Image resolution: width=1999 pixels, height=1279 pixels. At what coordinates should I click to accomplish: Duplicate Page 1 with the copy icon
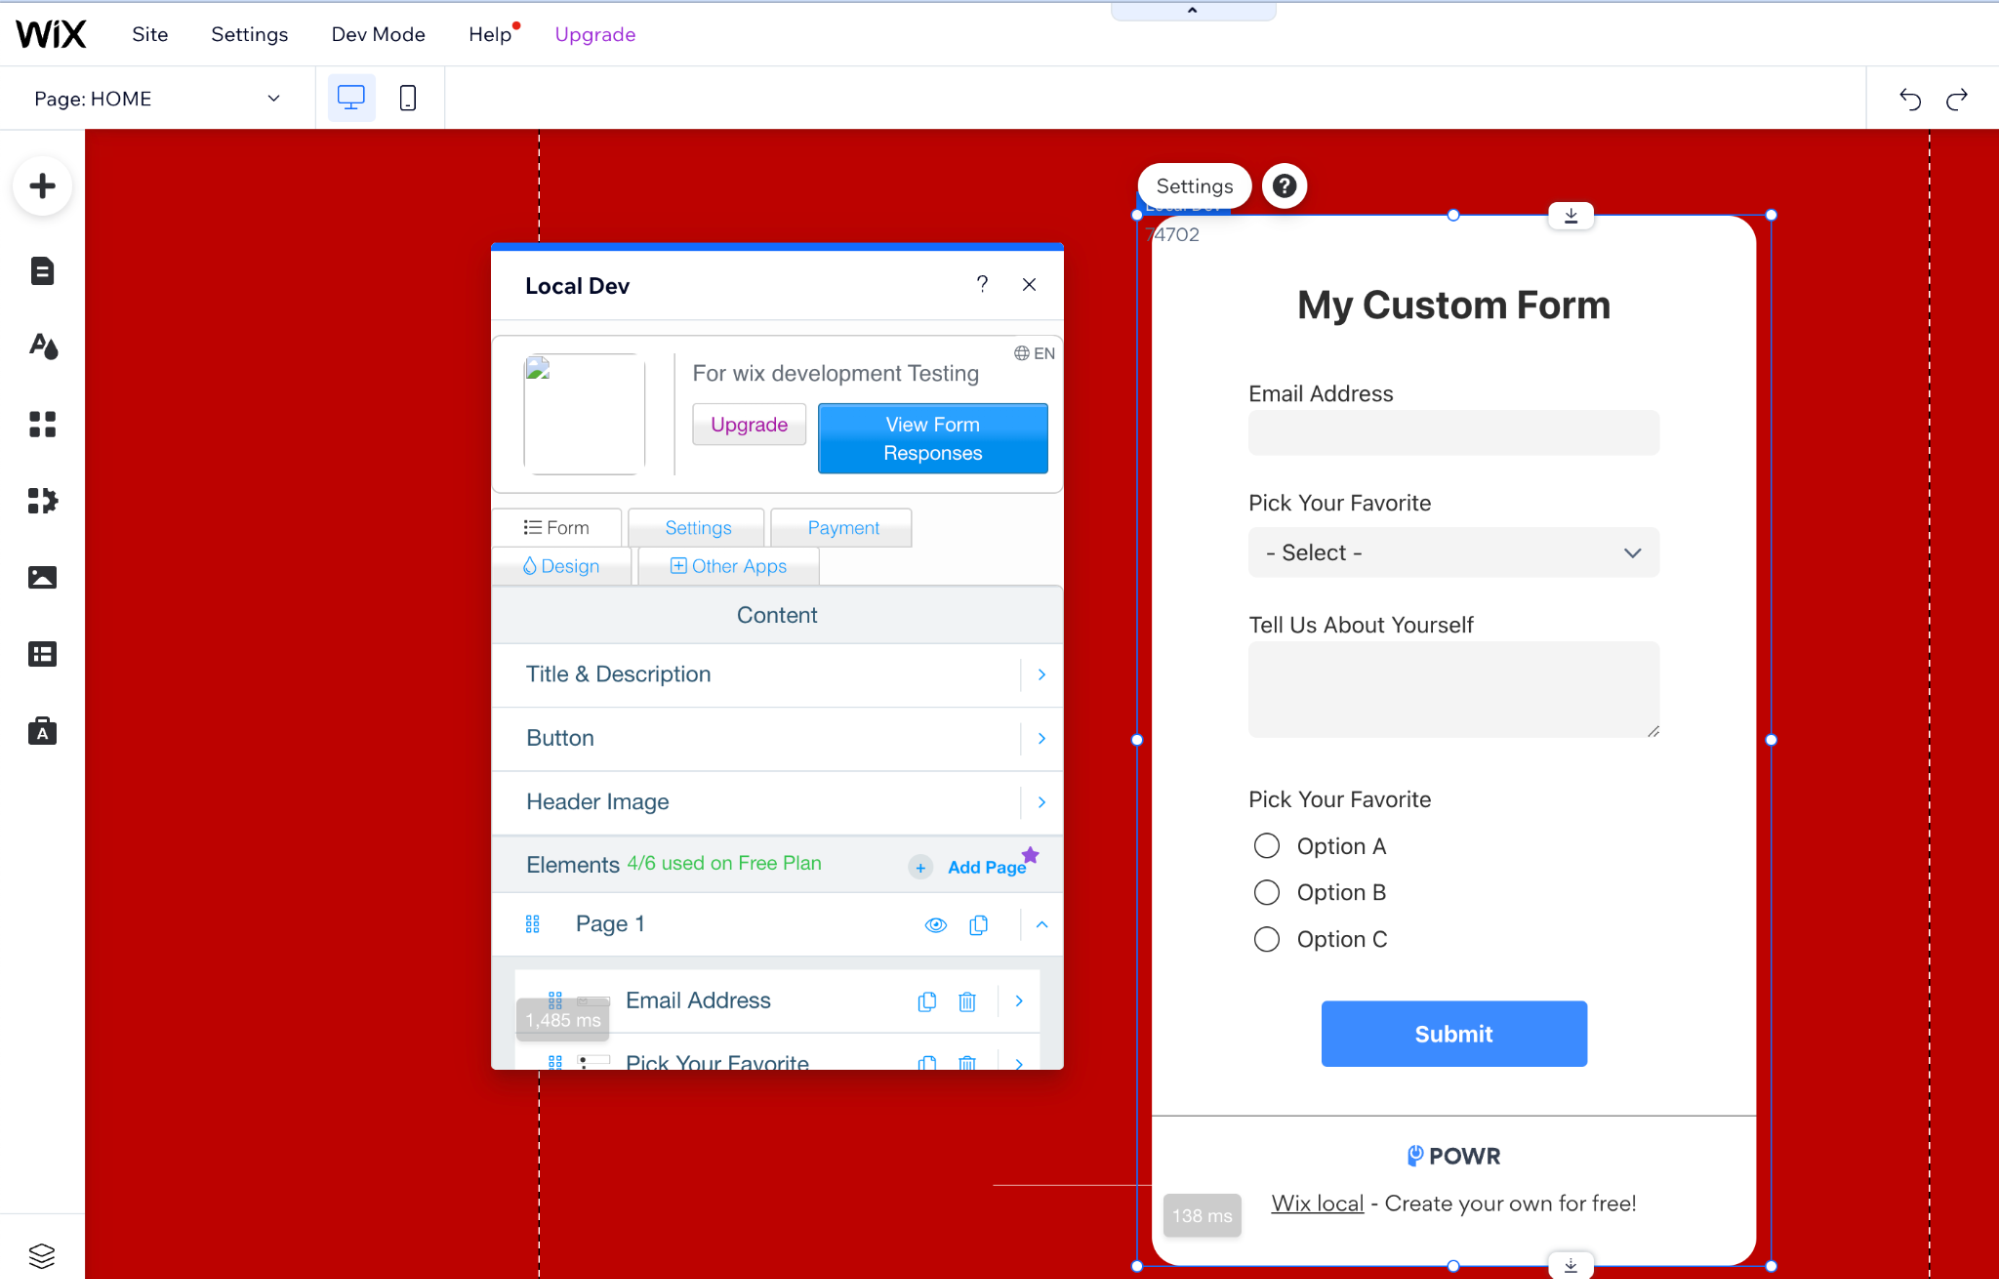(978, 925)
